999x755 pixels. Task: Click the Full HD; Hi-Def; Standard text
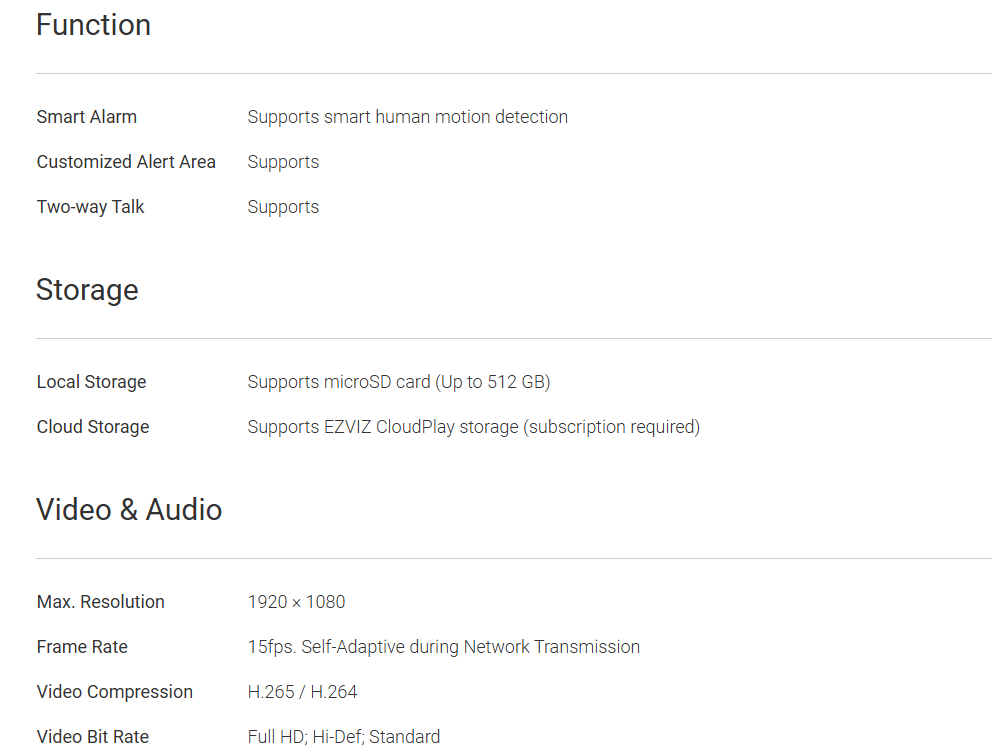pos(343,737)
